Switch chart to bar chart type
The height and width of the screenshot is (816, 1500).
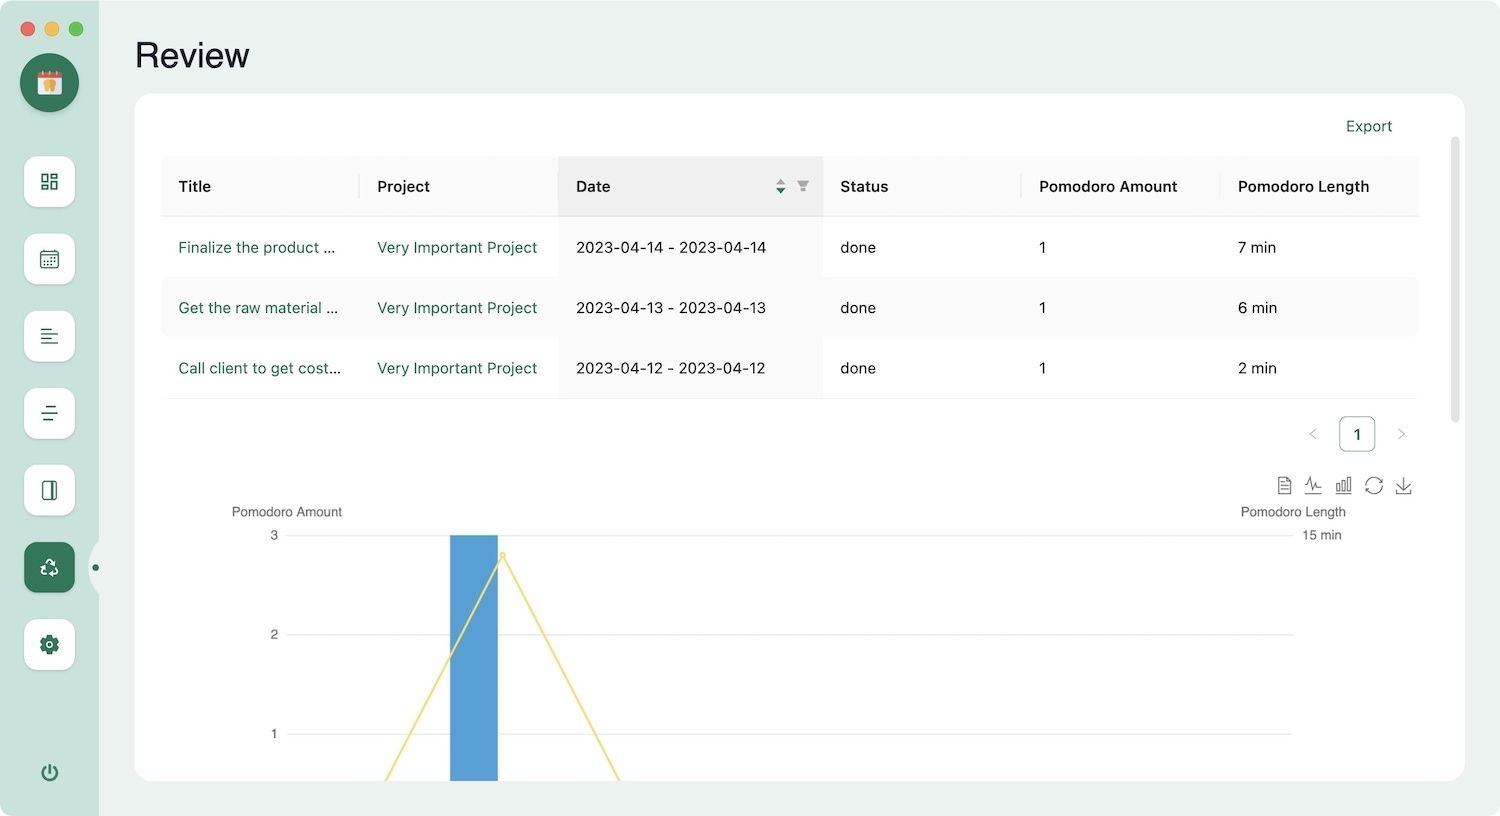click(x=1343, y=486)
